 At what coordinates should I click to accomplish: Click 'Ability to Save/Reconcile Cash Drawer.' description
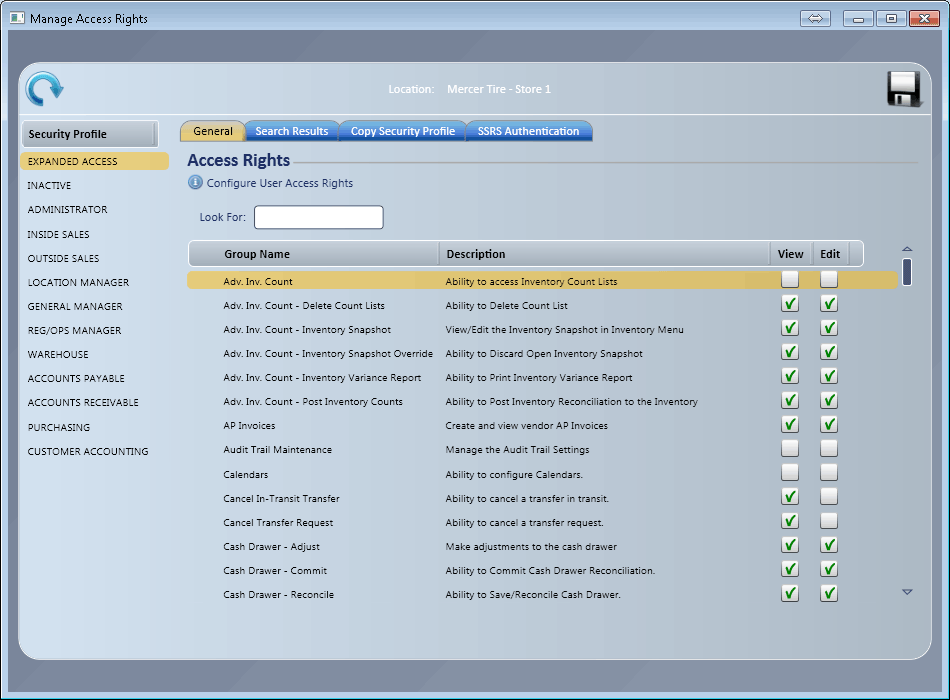[x=533, y=595]
